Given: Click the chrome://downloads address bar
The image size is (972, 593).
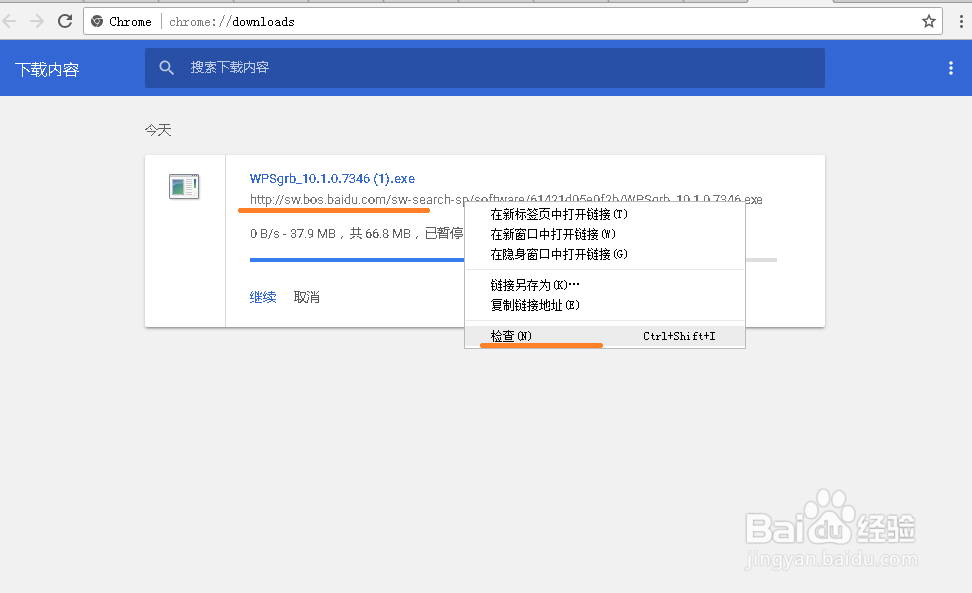Looking at the screenshot, I should [x=513, y=22].
